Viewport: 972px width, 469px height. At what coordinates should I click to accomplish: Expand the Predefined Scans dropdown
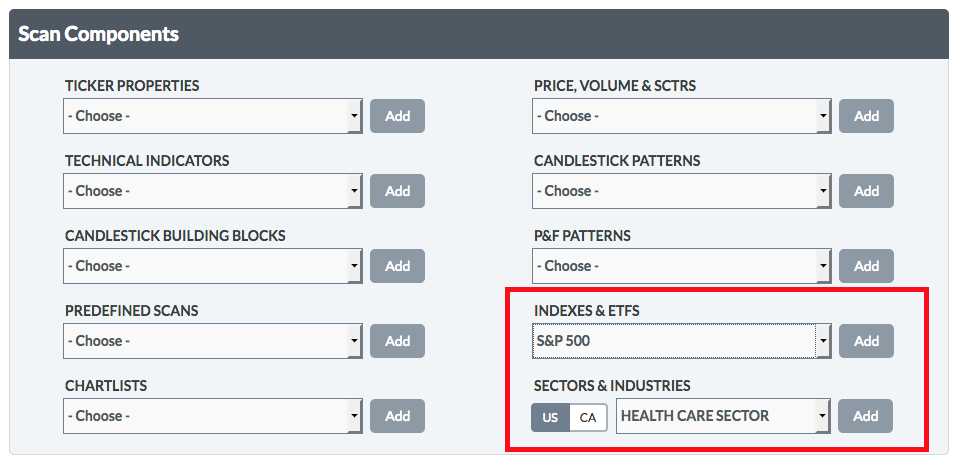[212, 341]
